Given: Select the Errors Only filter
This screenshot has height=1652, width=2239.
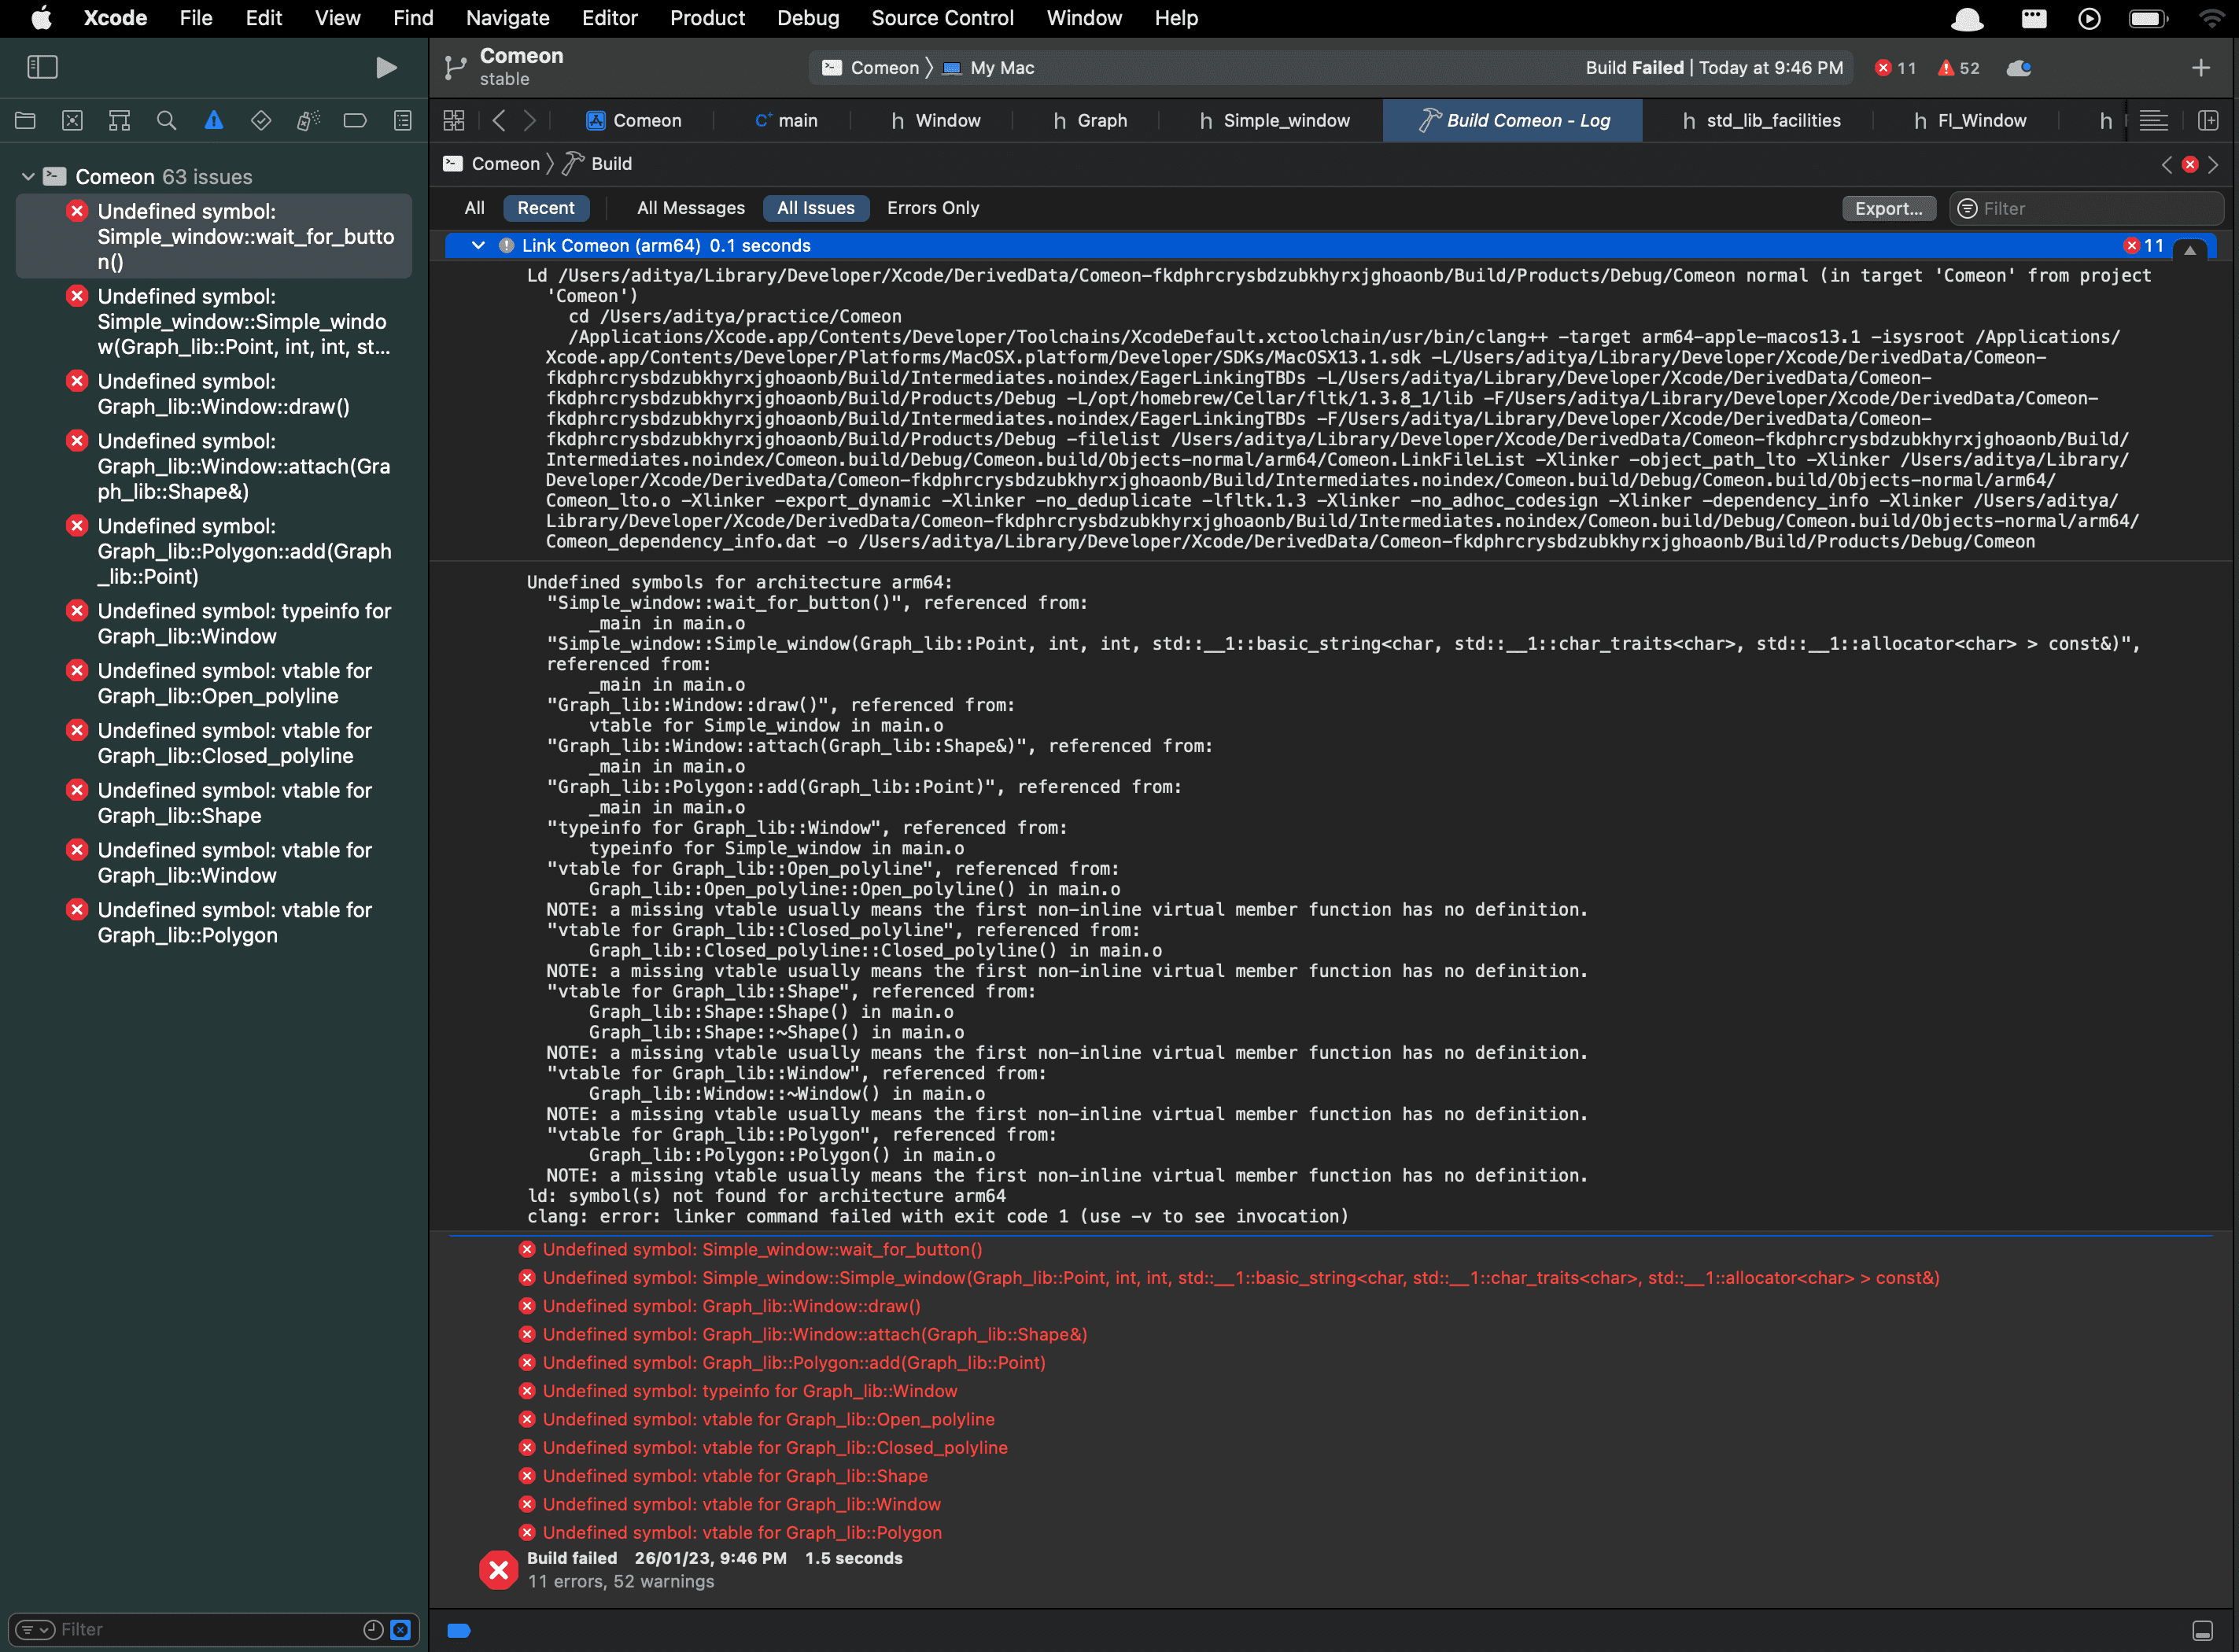Looking at the screenshot, I should click(932, 208).
